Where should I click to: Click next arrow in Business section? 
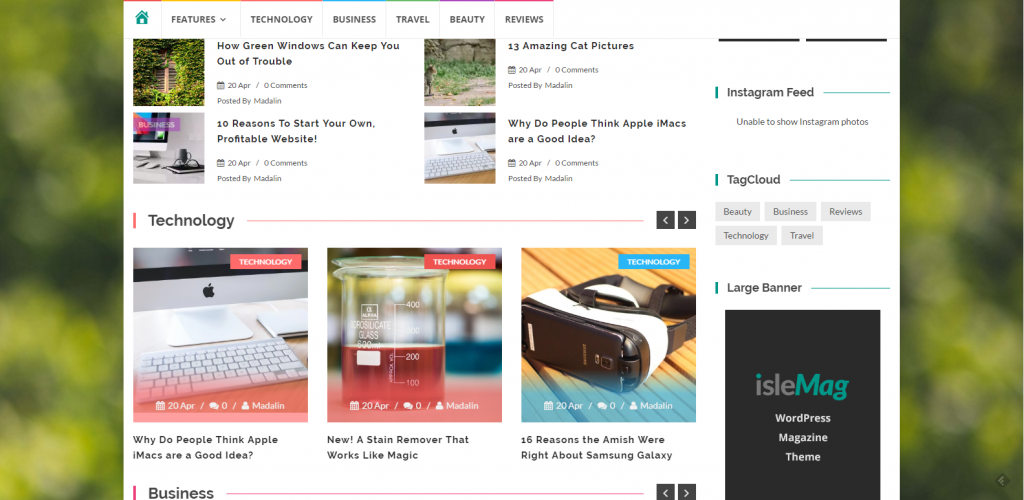click(686, 492)
